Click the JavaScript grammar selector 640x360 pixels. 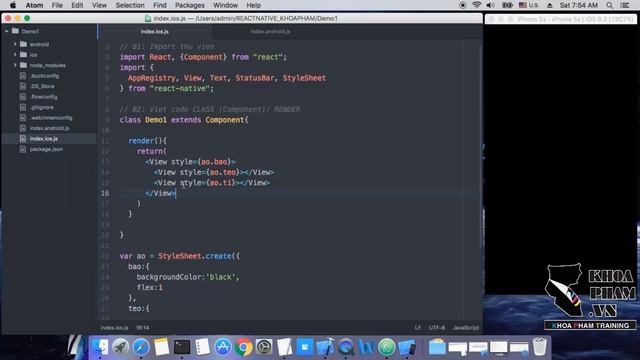466,328
